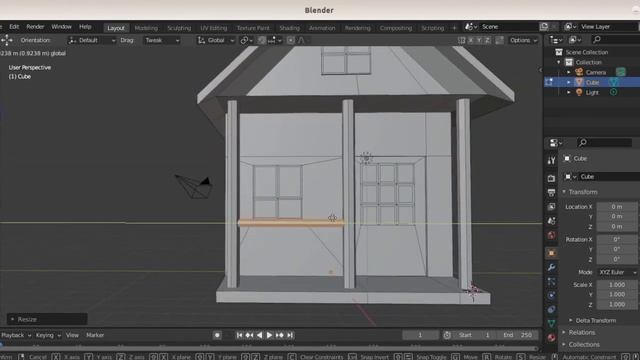Click the auto keying record button
The image size is (640, 360).
pyautogui.click(x=217, y=335)
